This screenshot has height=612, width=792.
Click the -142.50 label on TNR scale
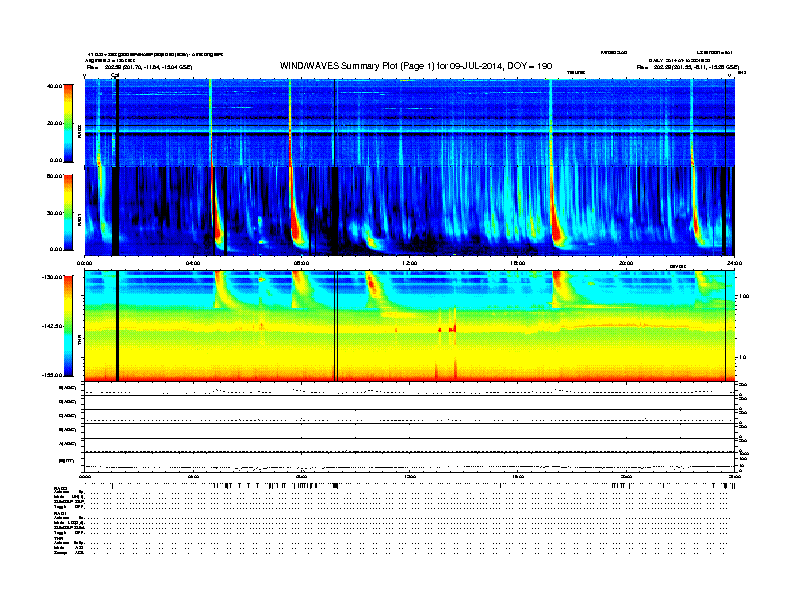(x=52, y=326)
